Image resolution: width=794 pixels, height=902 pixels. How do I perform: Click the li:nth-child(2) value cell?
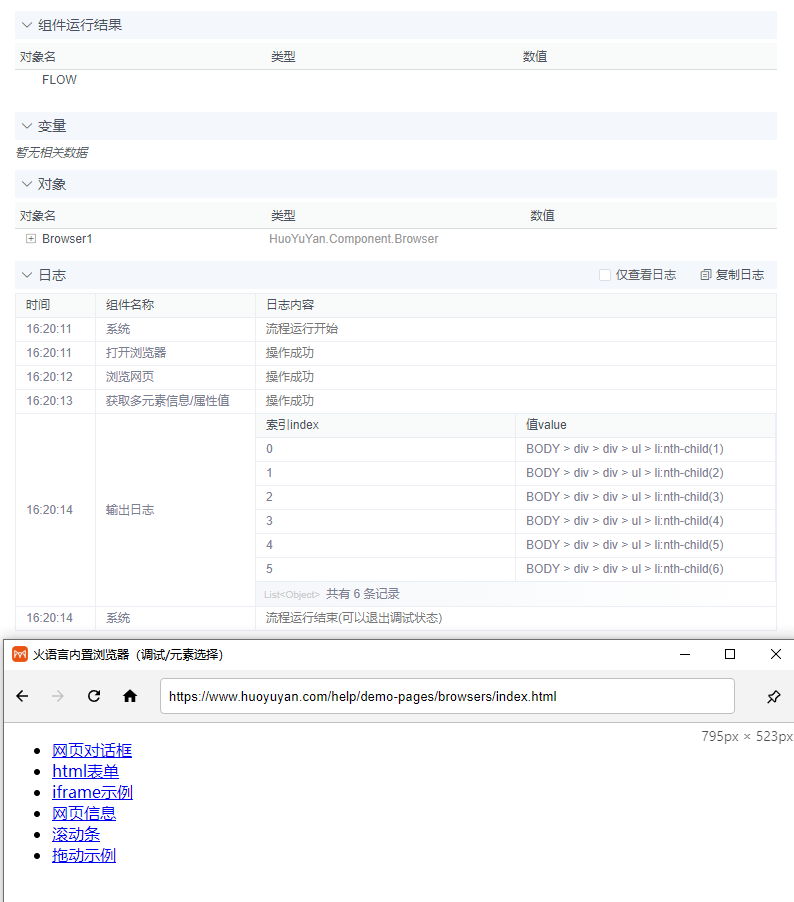646,473
